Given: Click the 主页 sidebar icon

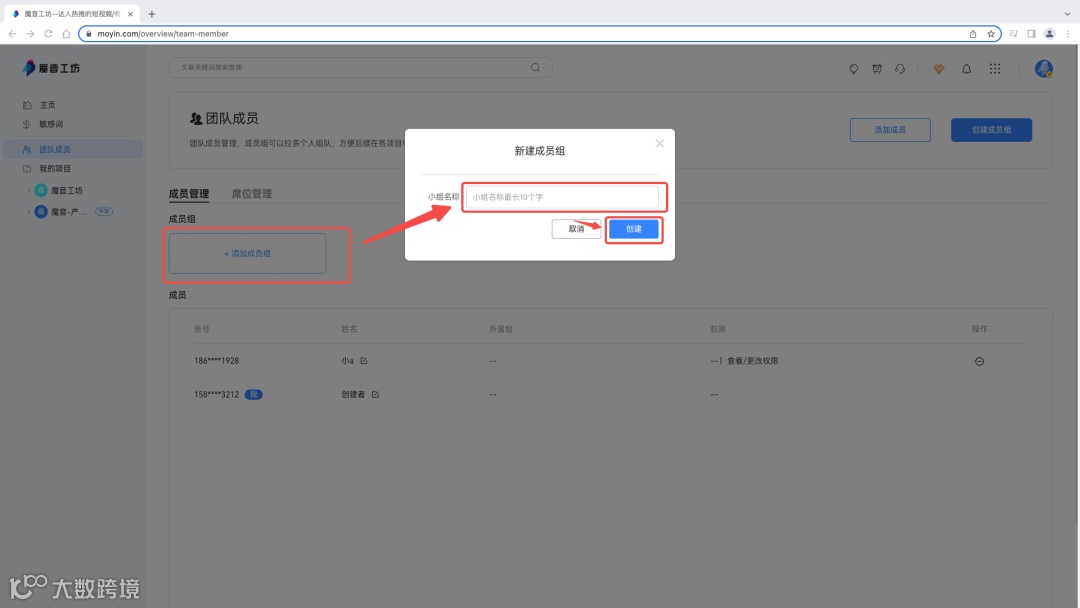Looking at the screenshot, I should (x=27, y=105).
